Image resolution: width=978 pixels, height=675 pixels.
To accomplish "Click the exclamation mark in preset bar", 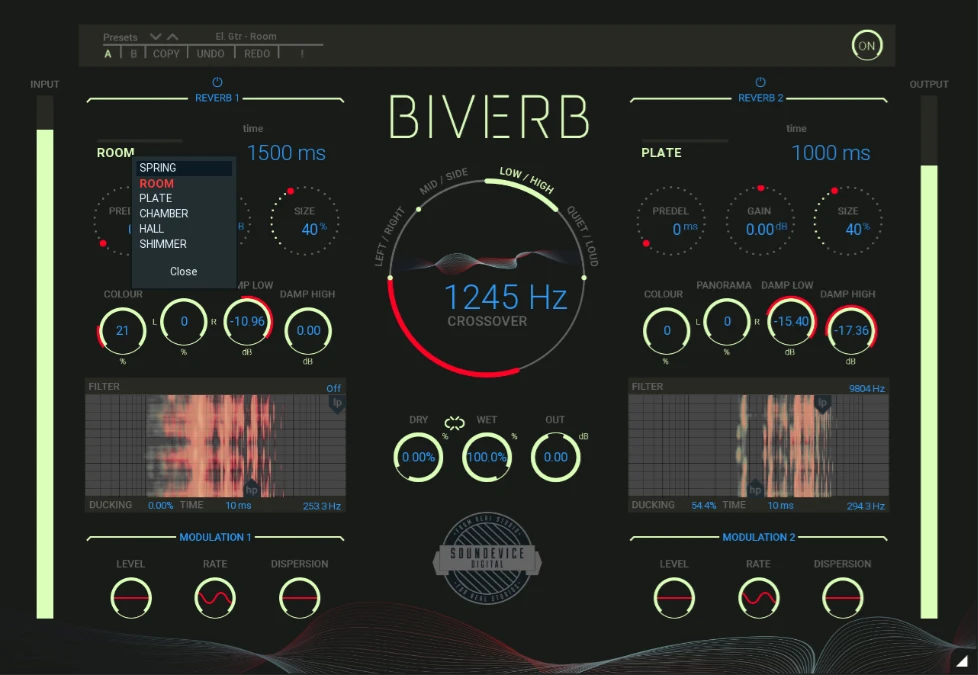I will point(302,54).
